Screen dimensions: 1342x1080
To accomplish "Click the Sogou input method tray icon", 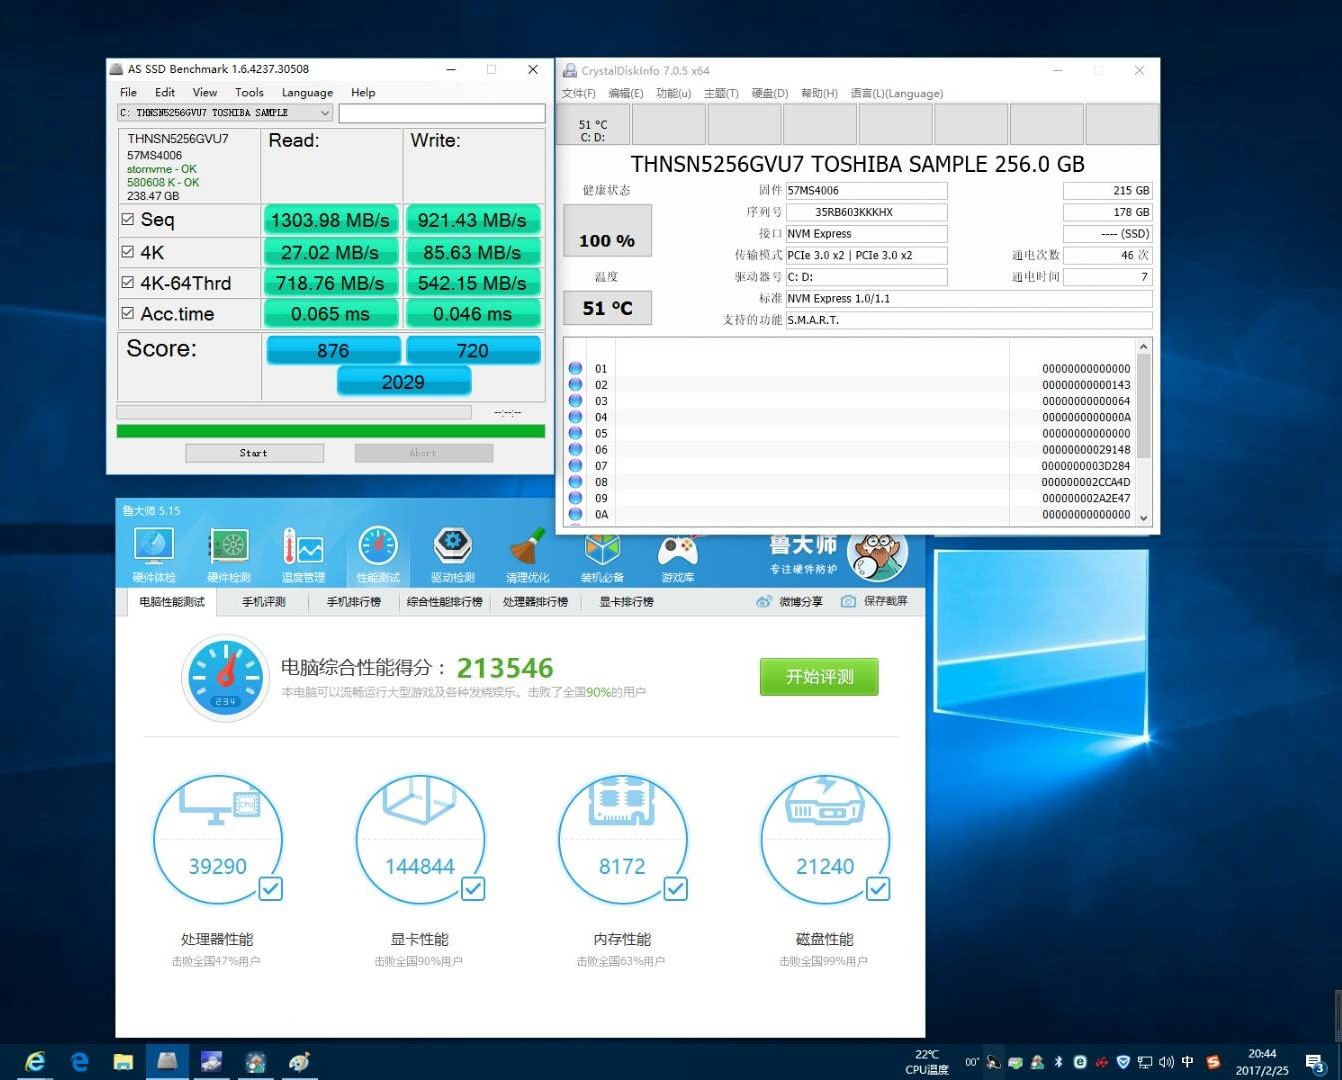I will click(x=1213, y=1062).
